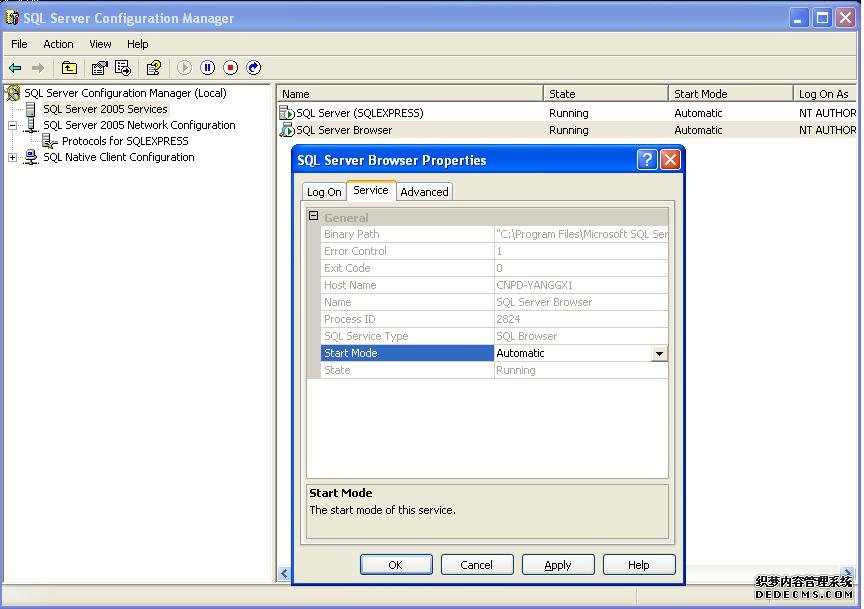Click the Apply button
Image resolution: width=864 pixels, height=609 pixels.
[558, 564]
